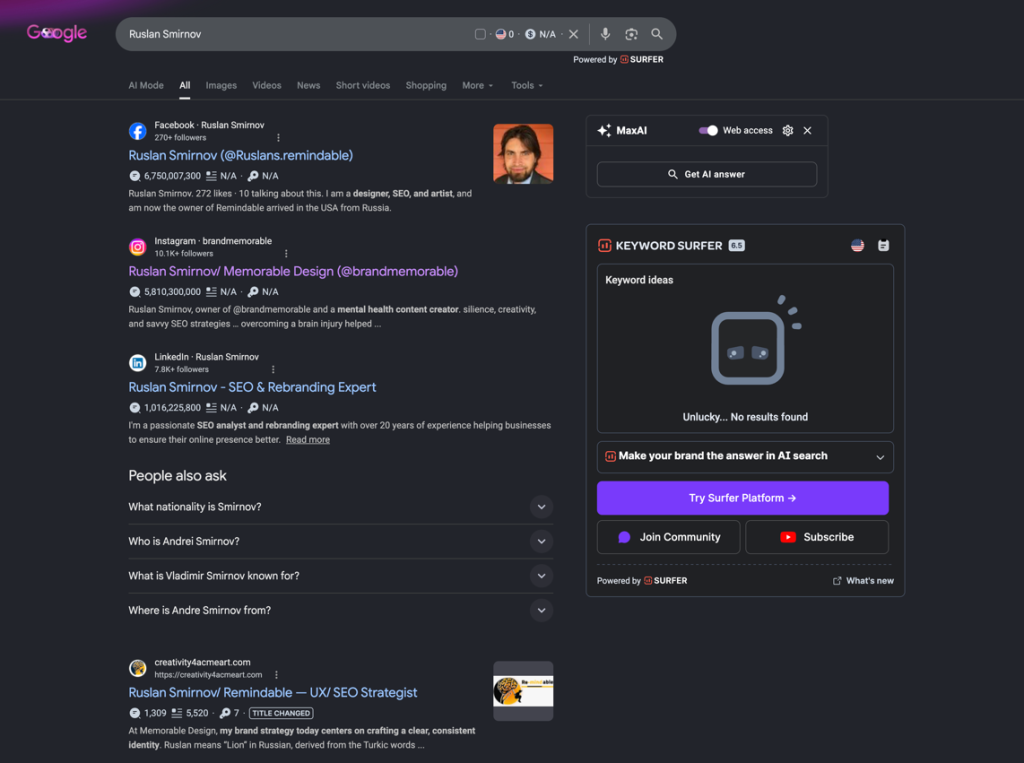Click Get AI answer button
The width and height of the screenshot is (1024, 763).
click(x=707, y=174)
